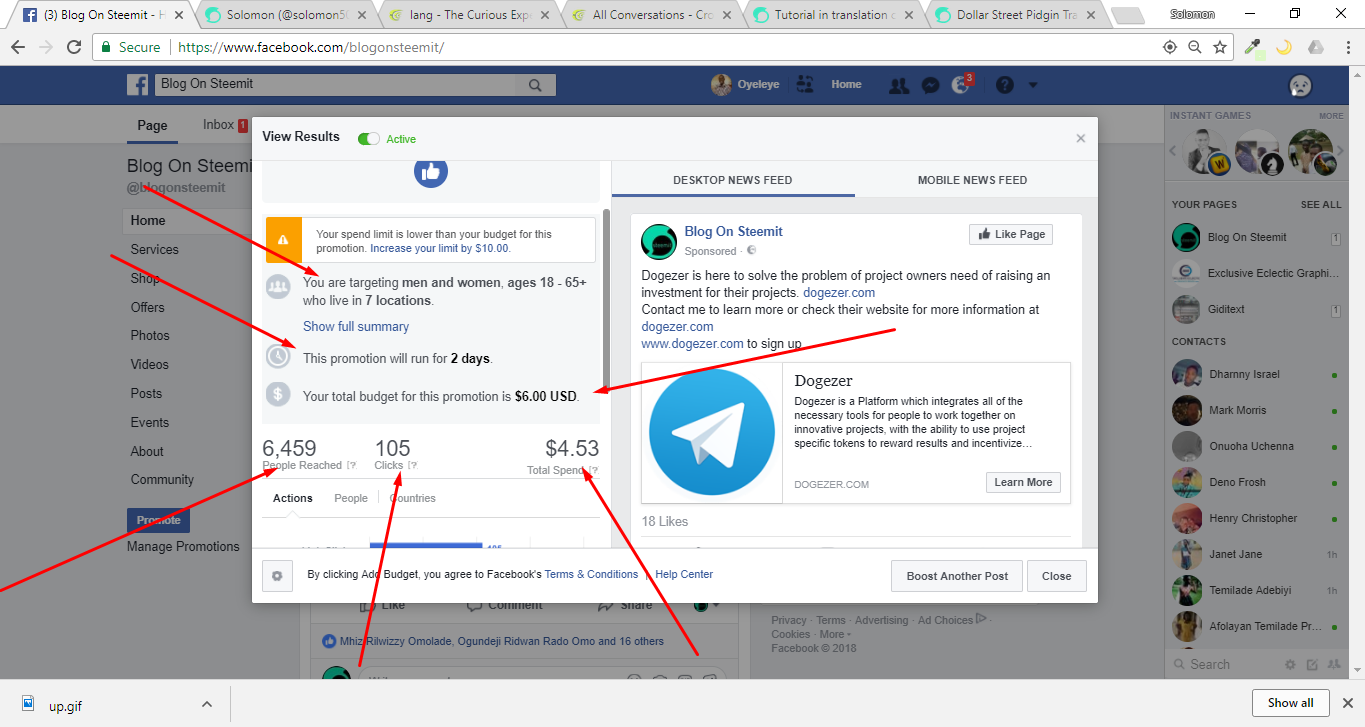
Task: Open Terms & Conditions link
Action: pyautogui.click(x=591, y=574)
